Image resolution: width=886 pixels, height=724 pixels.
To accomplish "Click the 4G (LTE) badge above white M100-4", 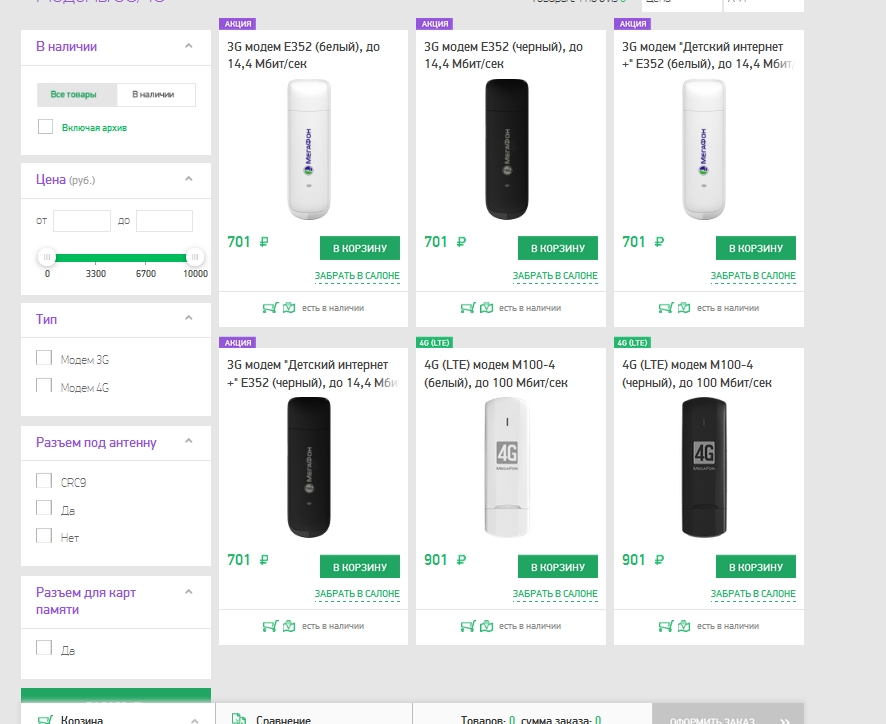I will (435, 342).
